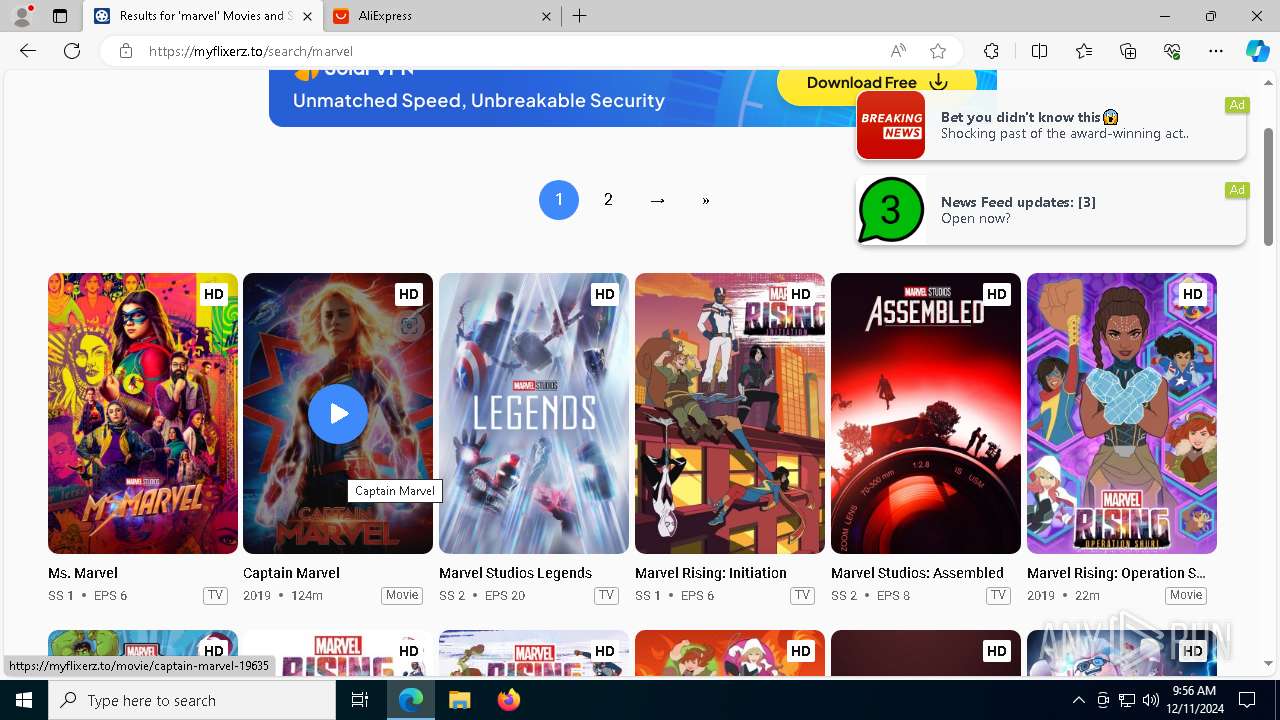
Task: Open Browser essentials icon
Action: tap(1172, 51)
